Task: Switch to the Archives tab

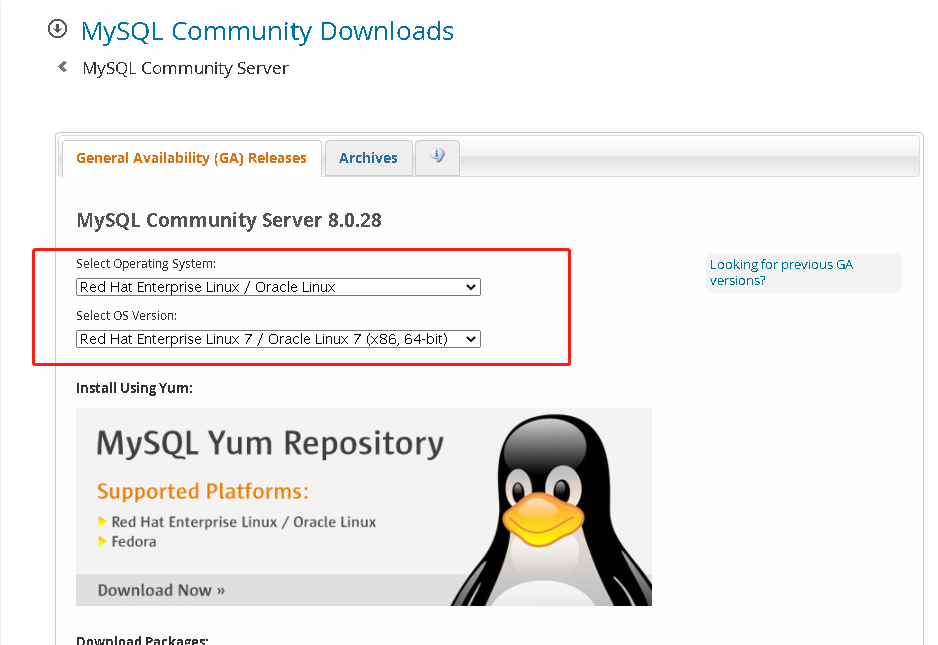Action: 368,158
